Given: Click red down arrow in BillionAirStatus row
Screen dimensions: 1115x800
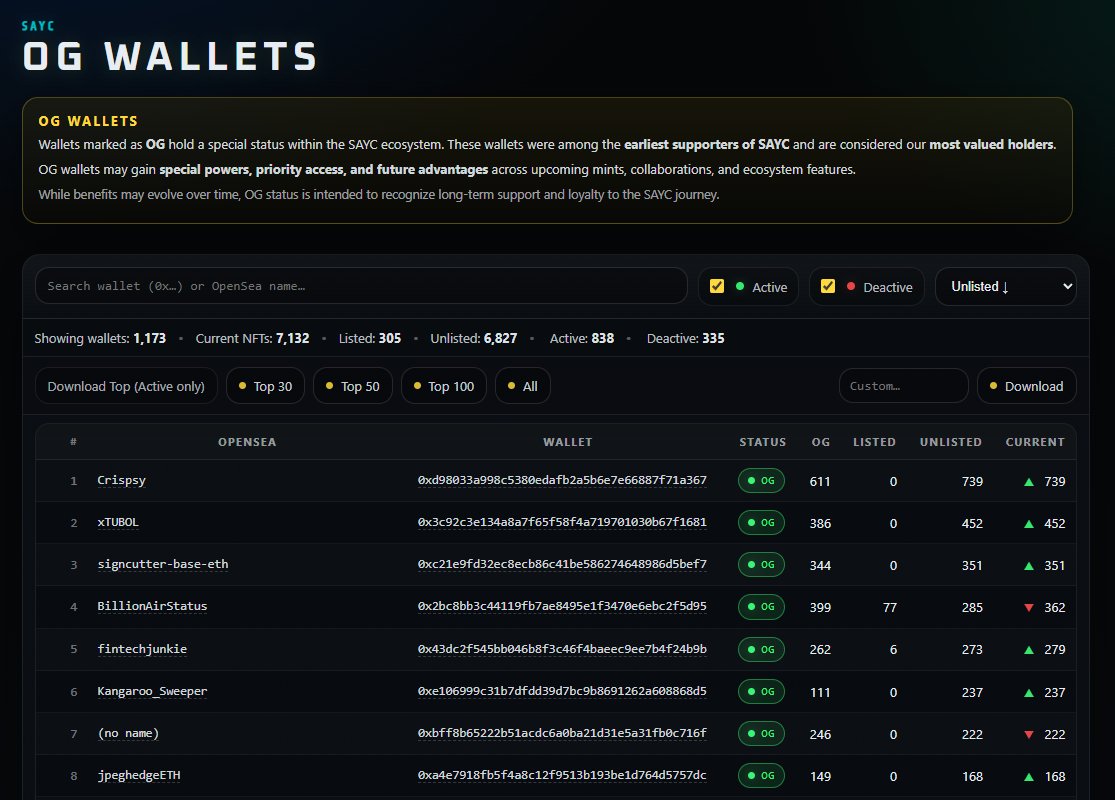Looking at the screenshot, I should pos(1028,607).
